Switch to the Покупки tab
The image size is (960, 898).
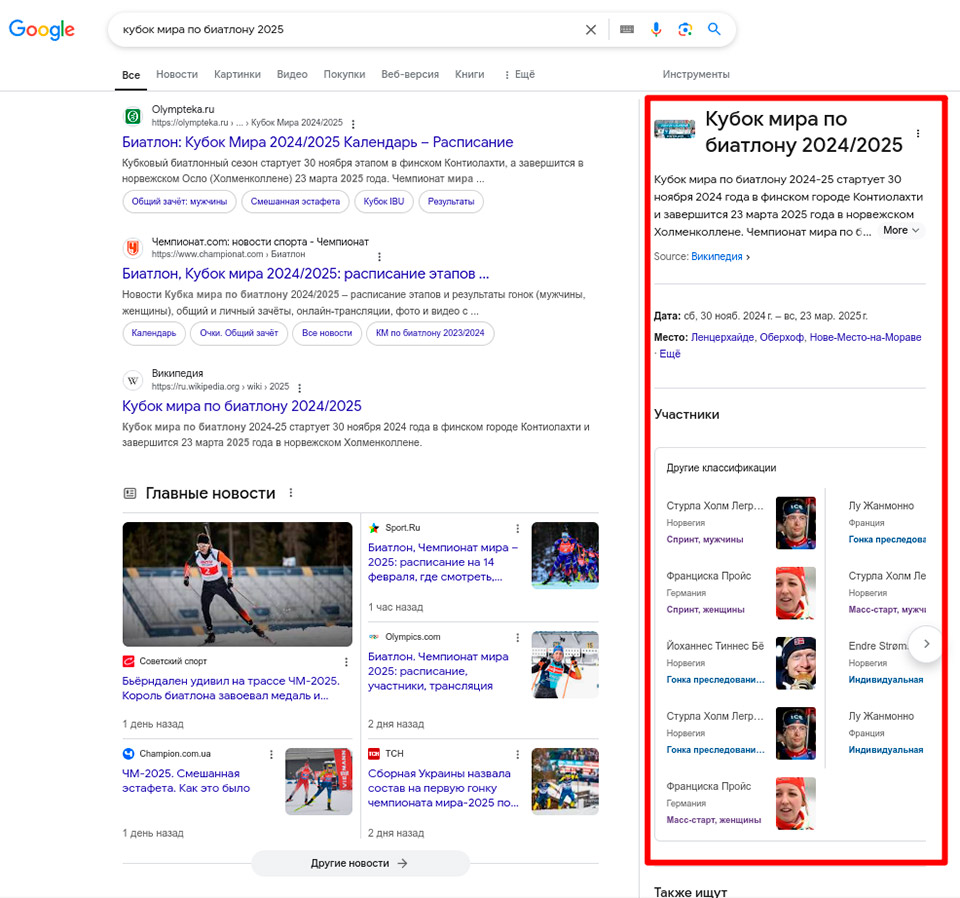345,75
